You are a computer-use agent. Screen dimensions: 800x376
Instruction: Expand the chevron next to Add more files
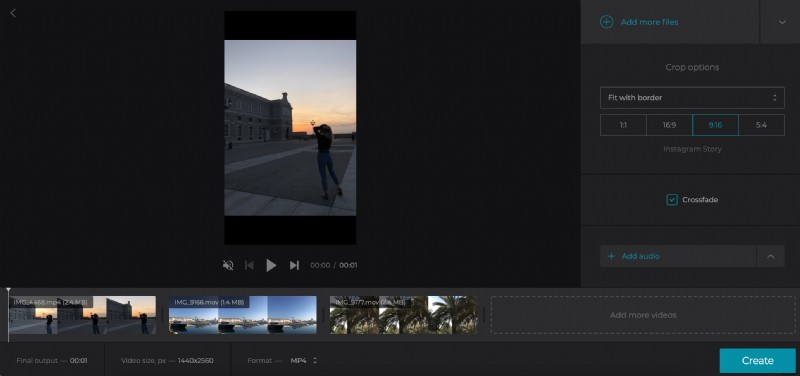(782, 22)
